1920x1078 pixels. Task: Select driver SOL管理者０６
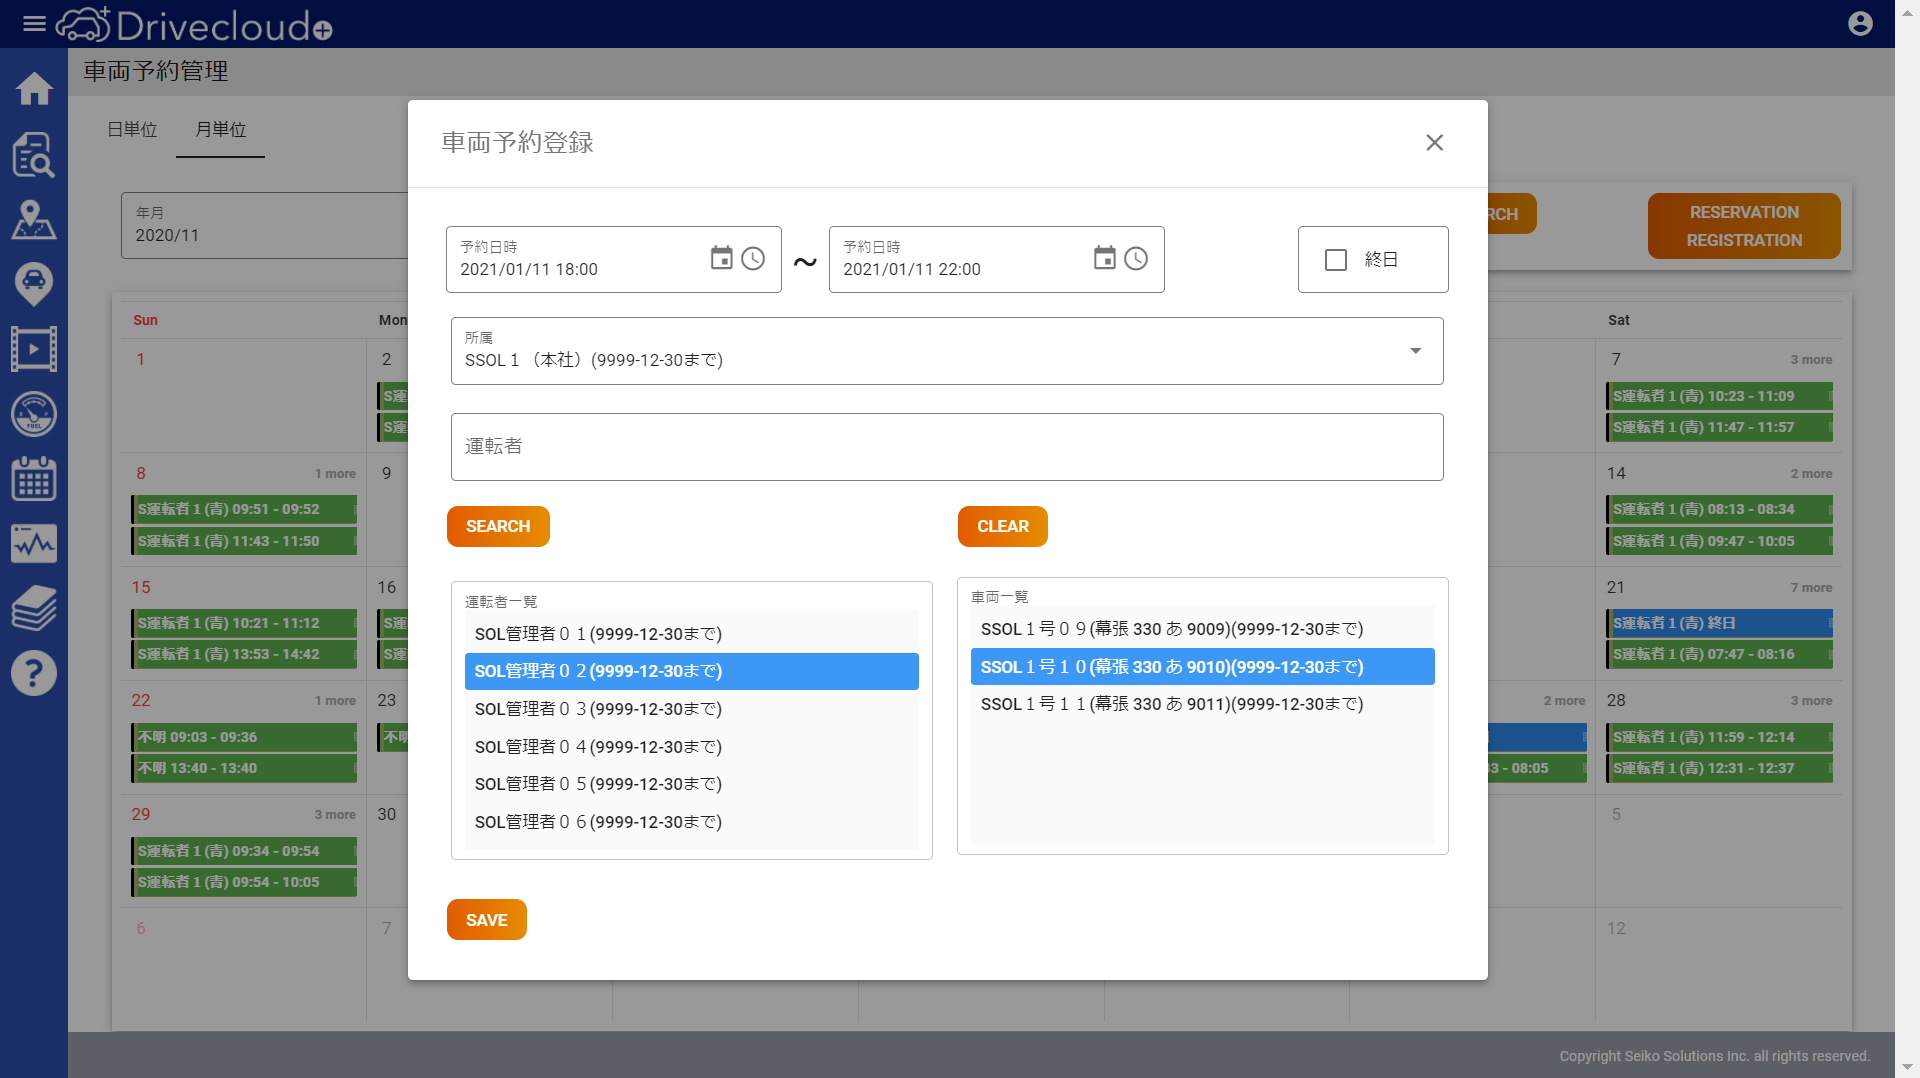point(691,822)
